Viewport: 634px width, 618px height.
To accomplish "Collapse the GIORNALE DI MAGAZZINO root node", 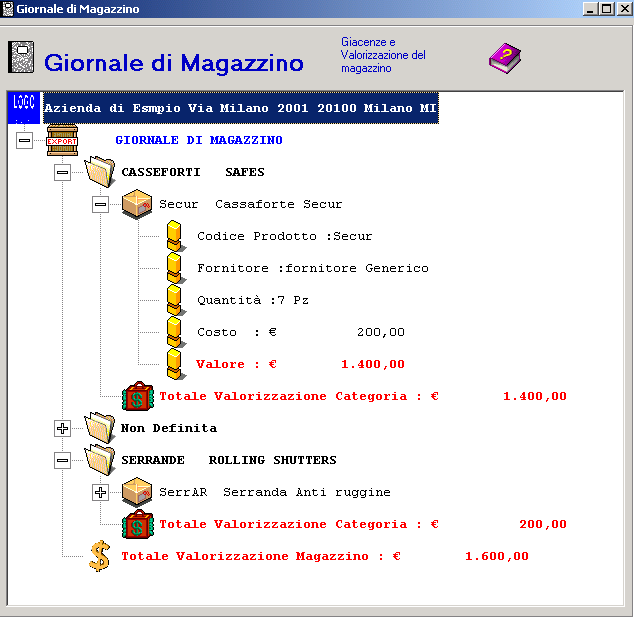I will pos(24,140).
